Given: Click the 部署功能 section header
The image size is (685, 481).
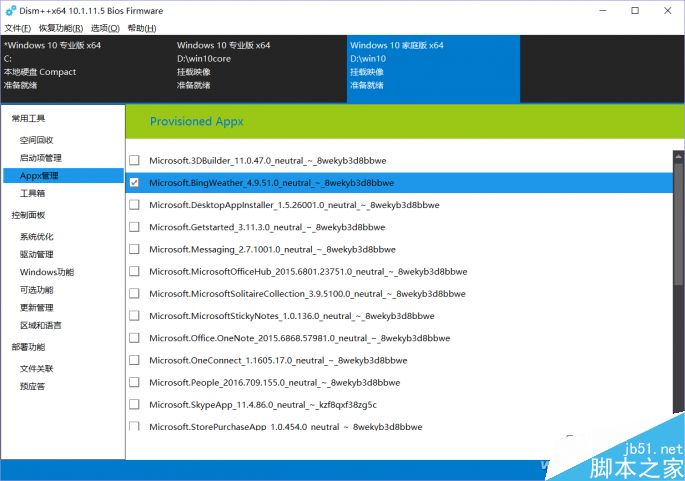Looking at the screenshot, I should [x=28, y=347].
